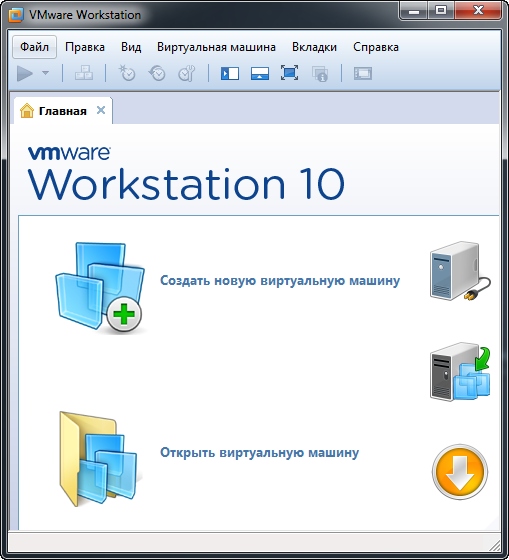This screenshot has width=509, height=560.
Task: Close the Главная tab
Action: 101,110
